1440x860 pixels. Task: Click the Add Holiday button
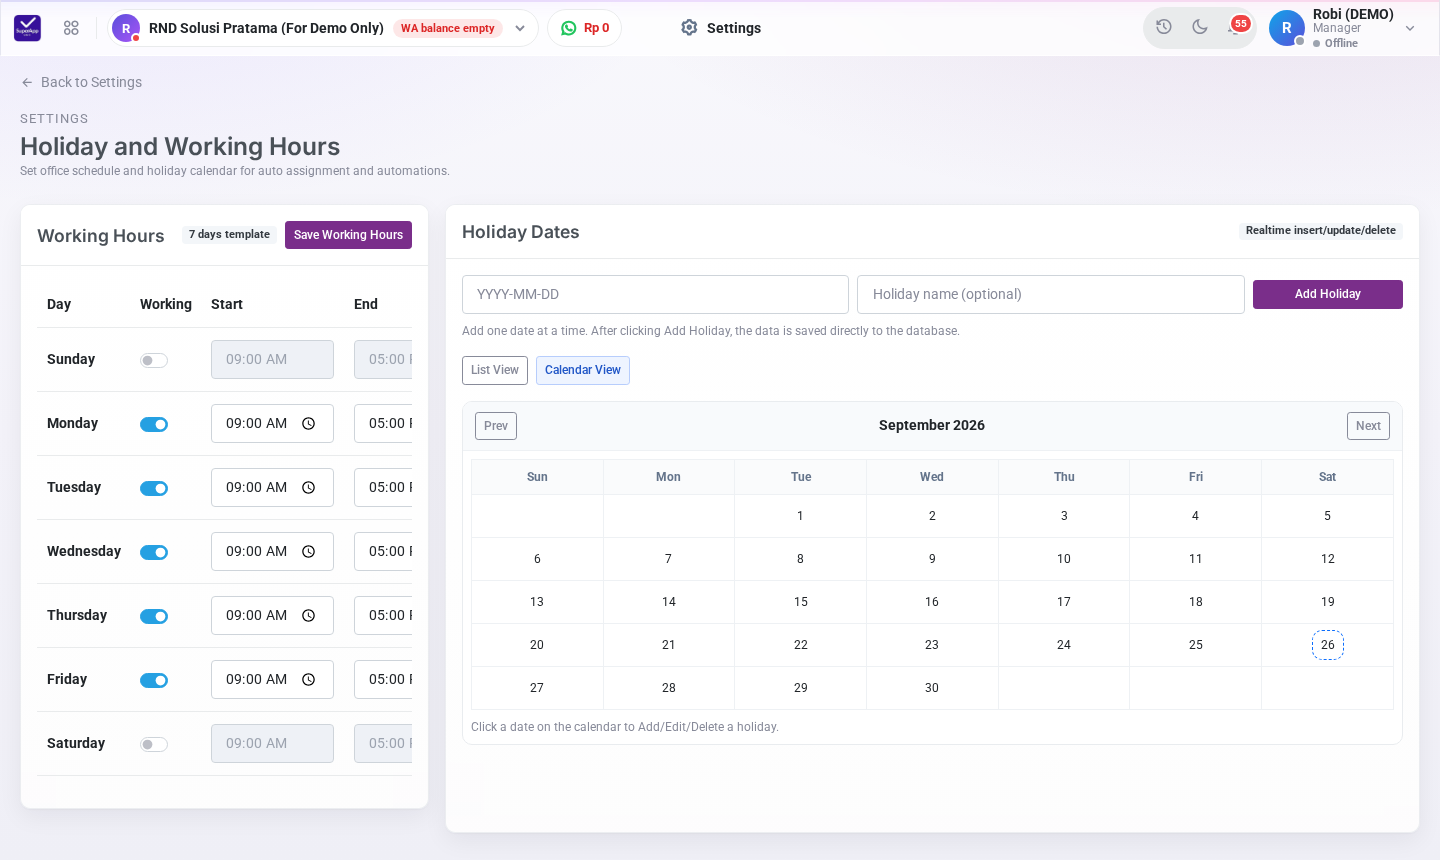(1328, 294)
